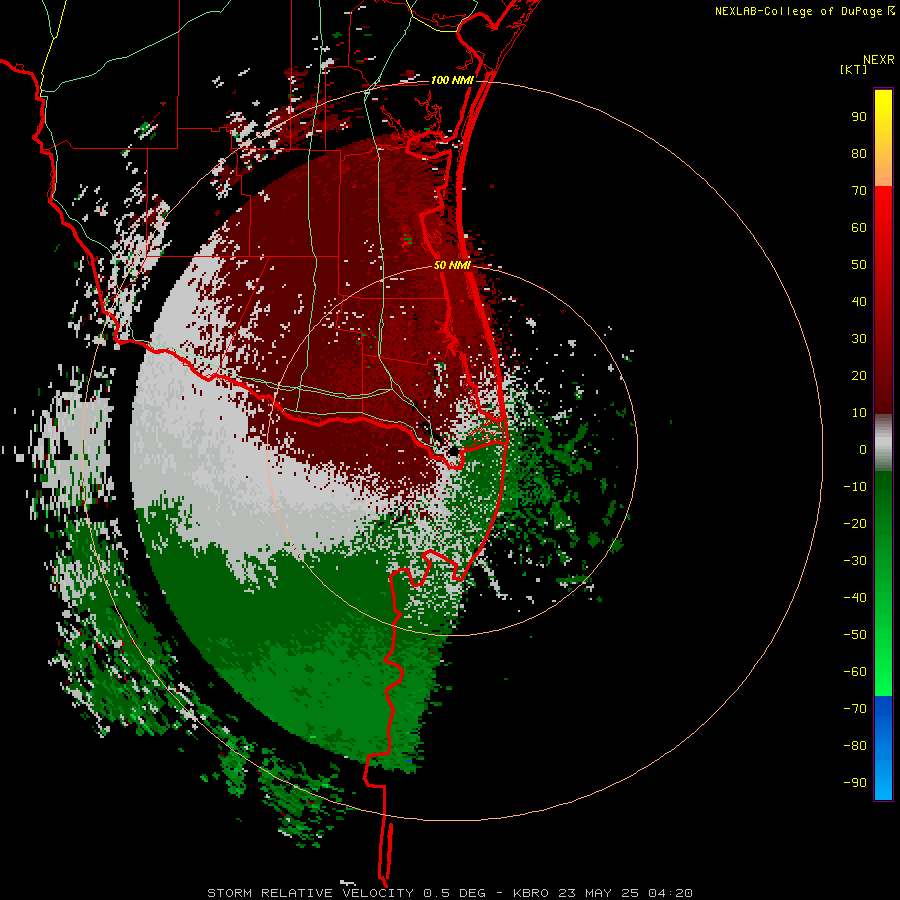Click the 30 value on velocity scale

point(859,339)
